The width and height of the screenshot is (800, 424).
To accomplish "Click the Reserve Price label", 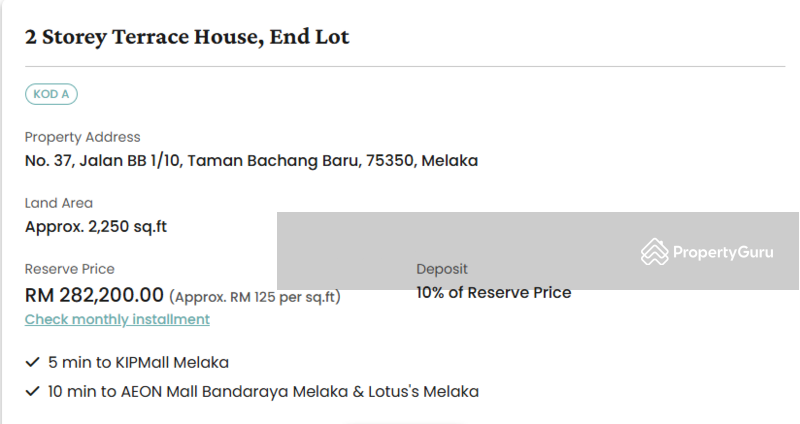I will coord(69,269).
